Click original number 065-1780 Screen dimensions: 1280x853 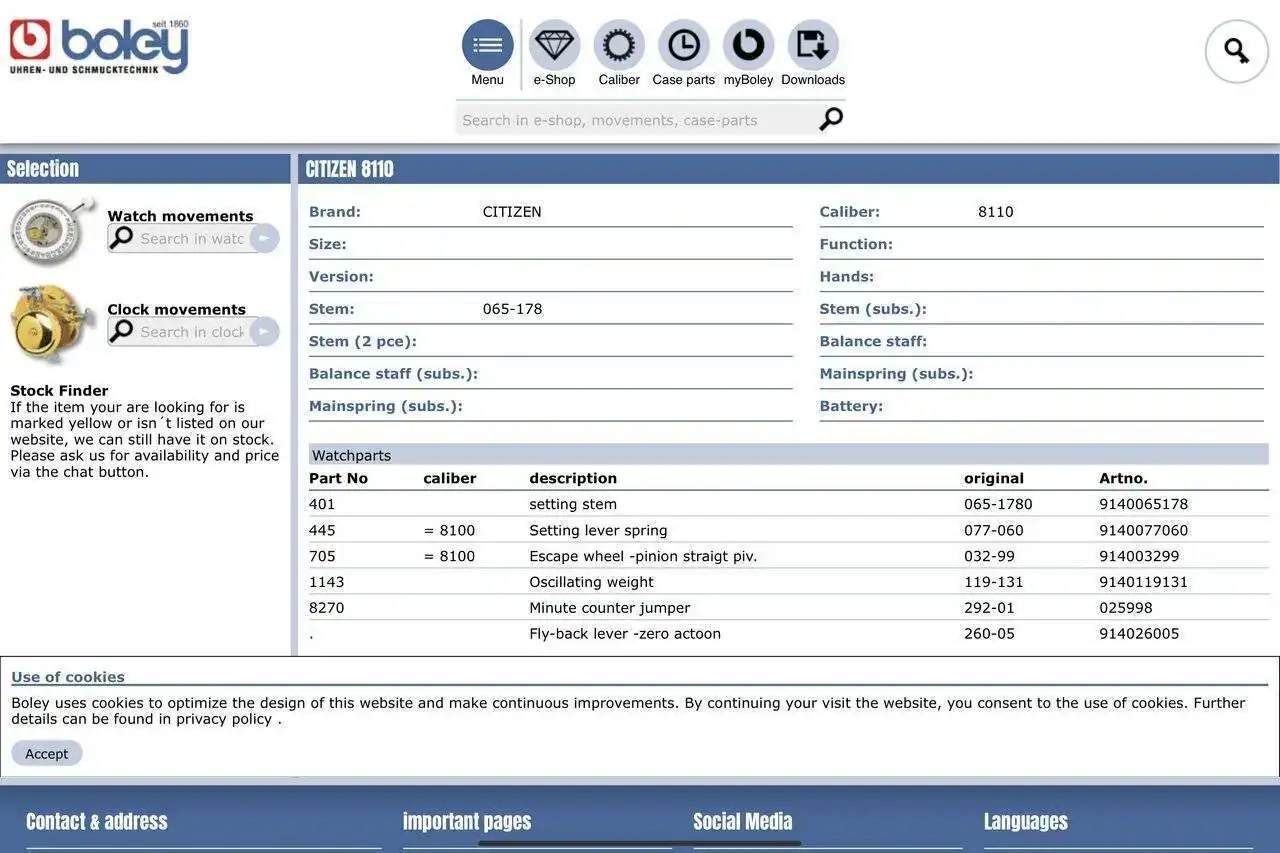pyautogui.click(x=998, y=504)
